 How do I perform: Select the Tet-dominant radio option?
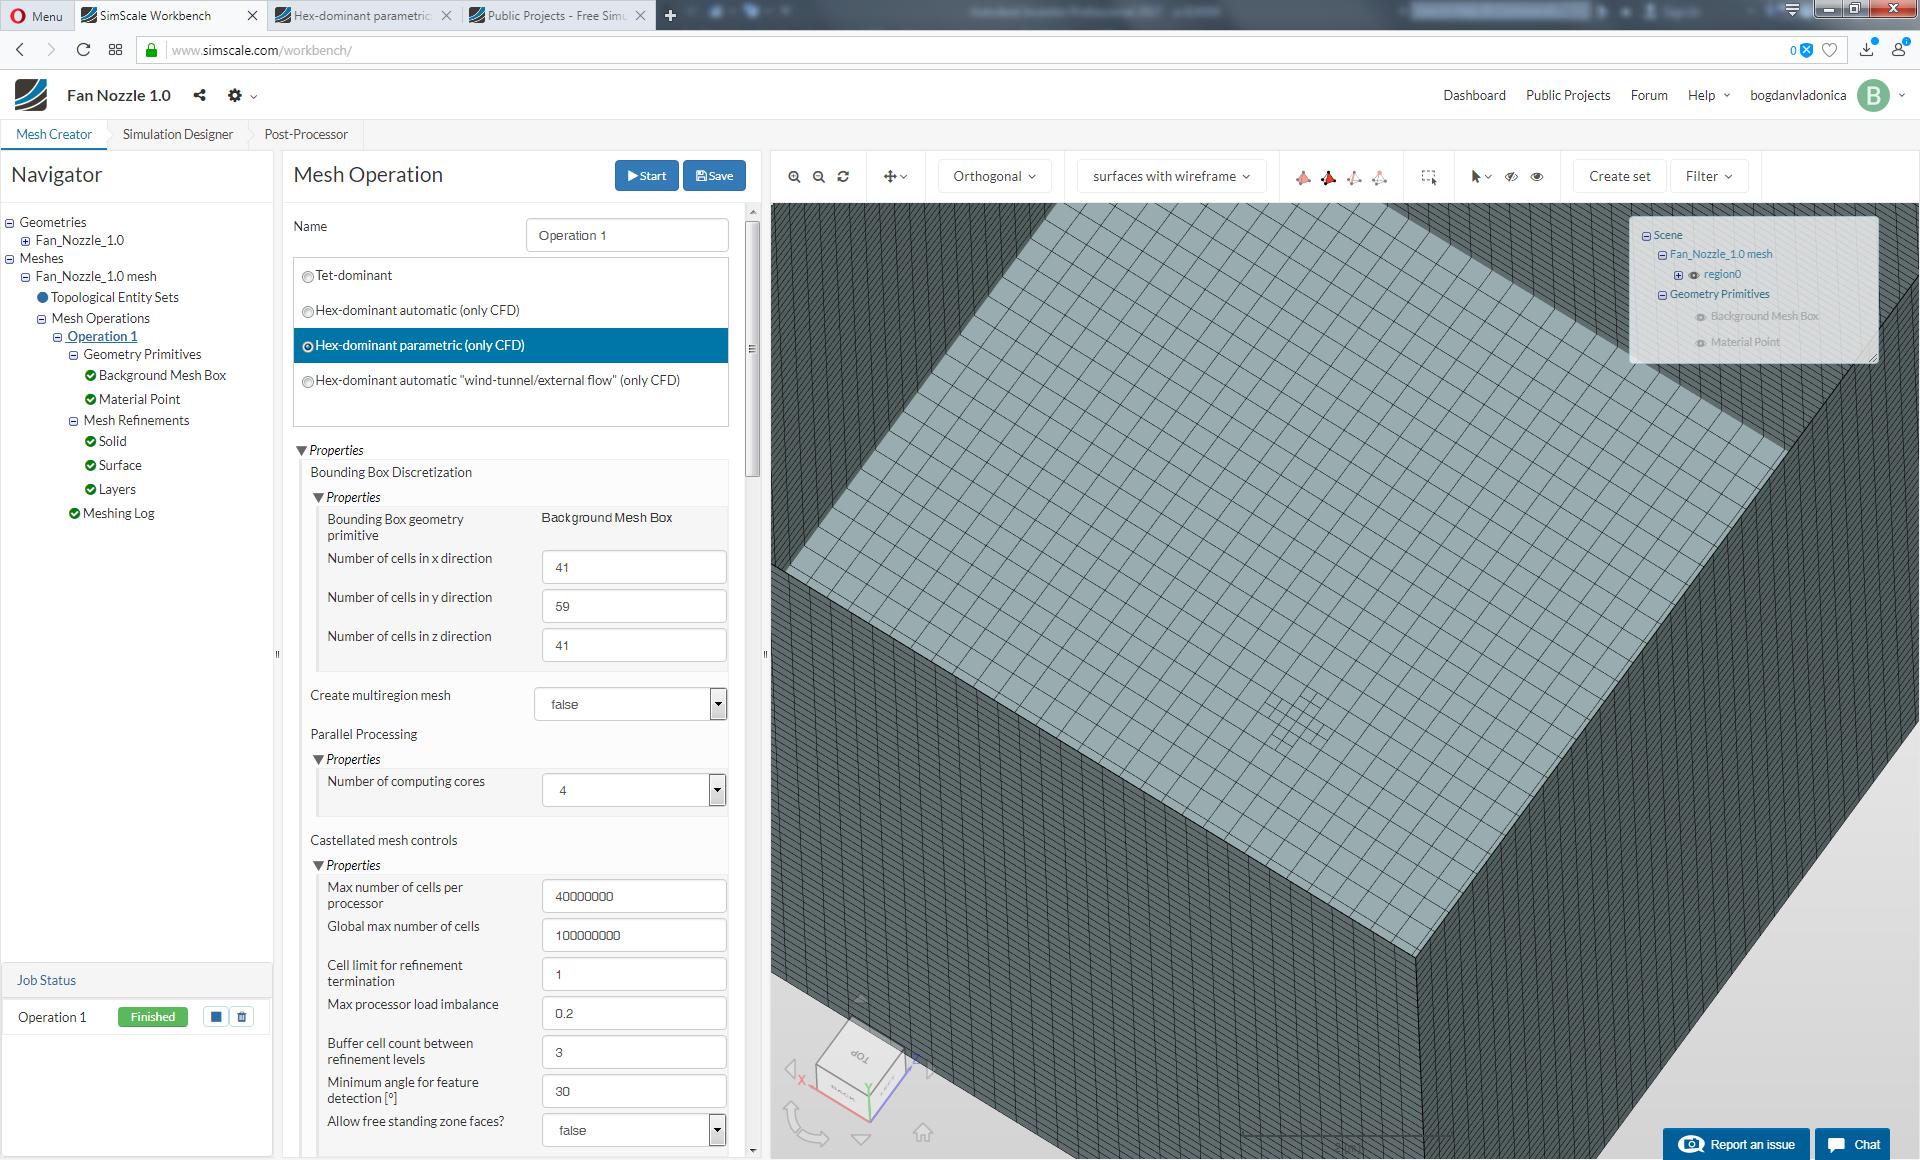(308, 277)
